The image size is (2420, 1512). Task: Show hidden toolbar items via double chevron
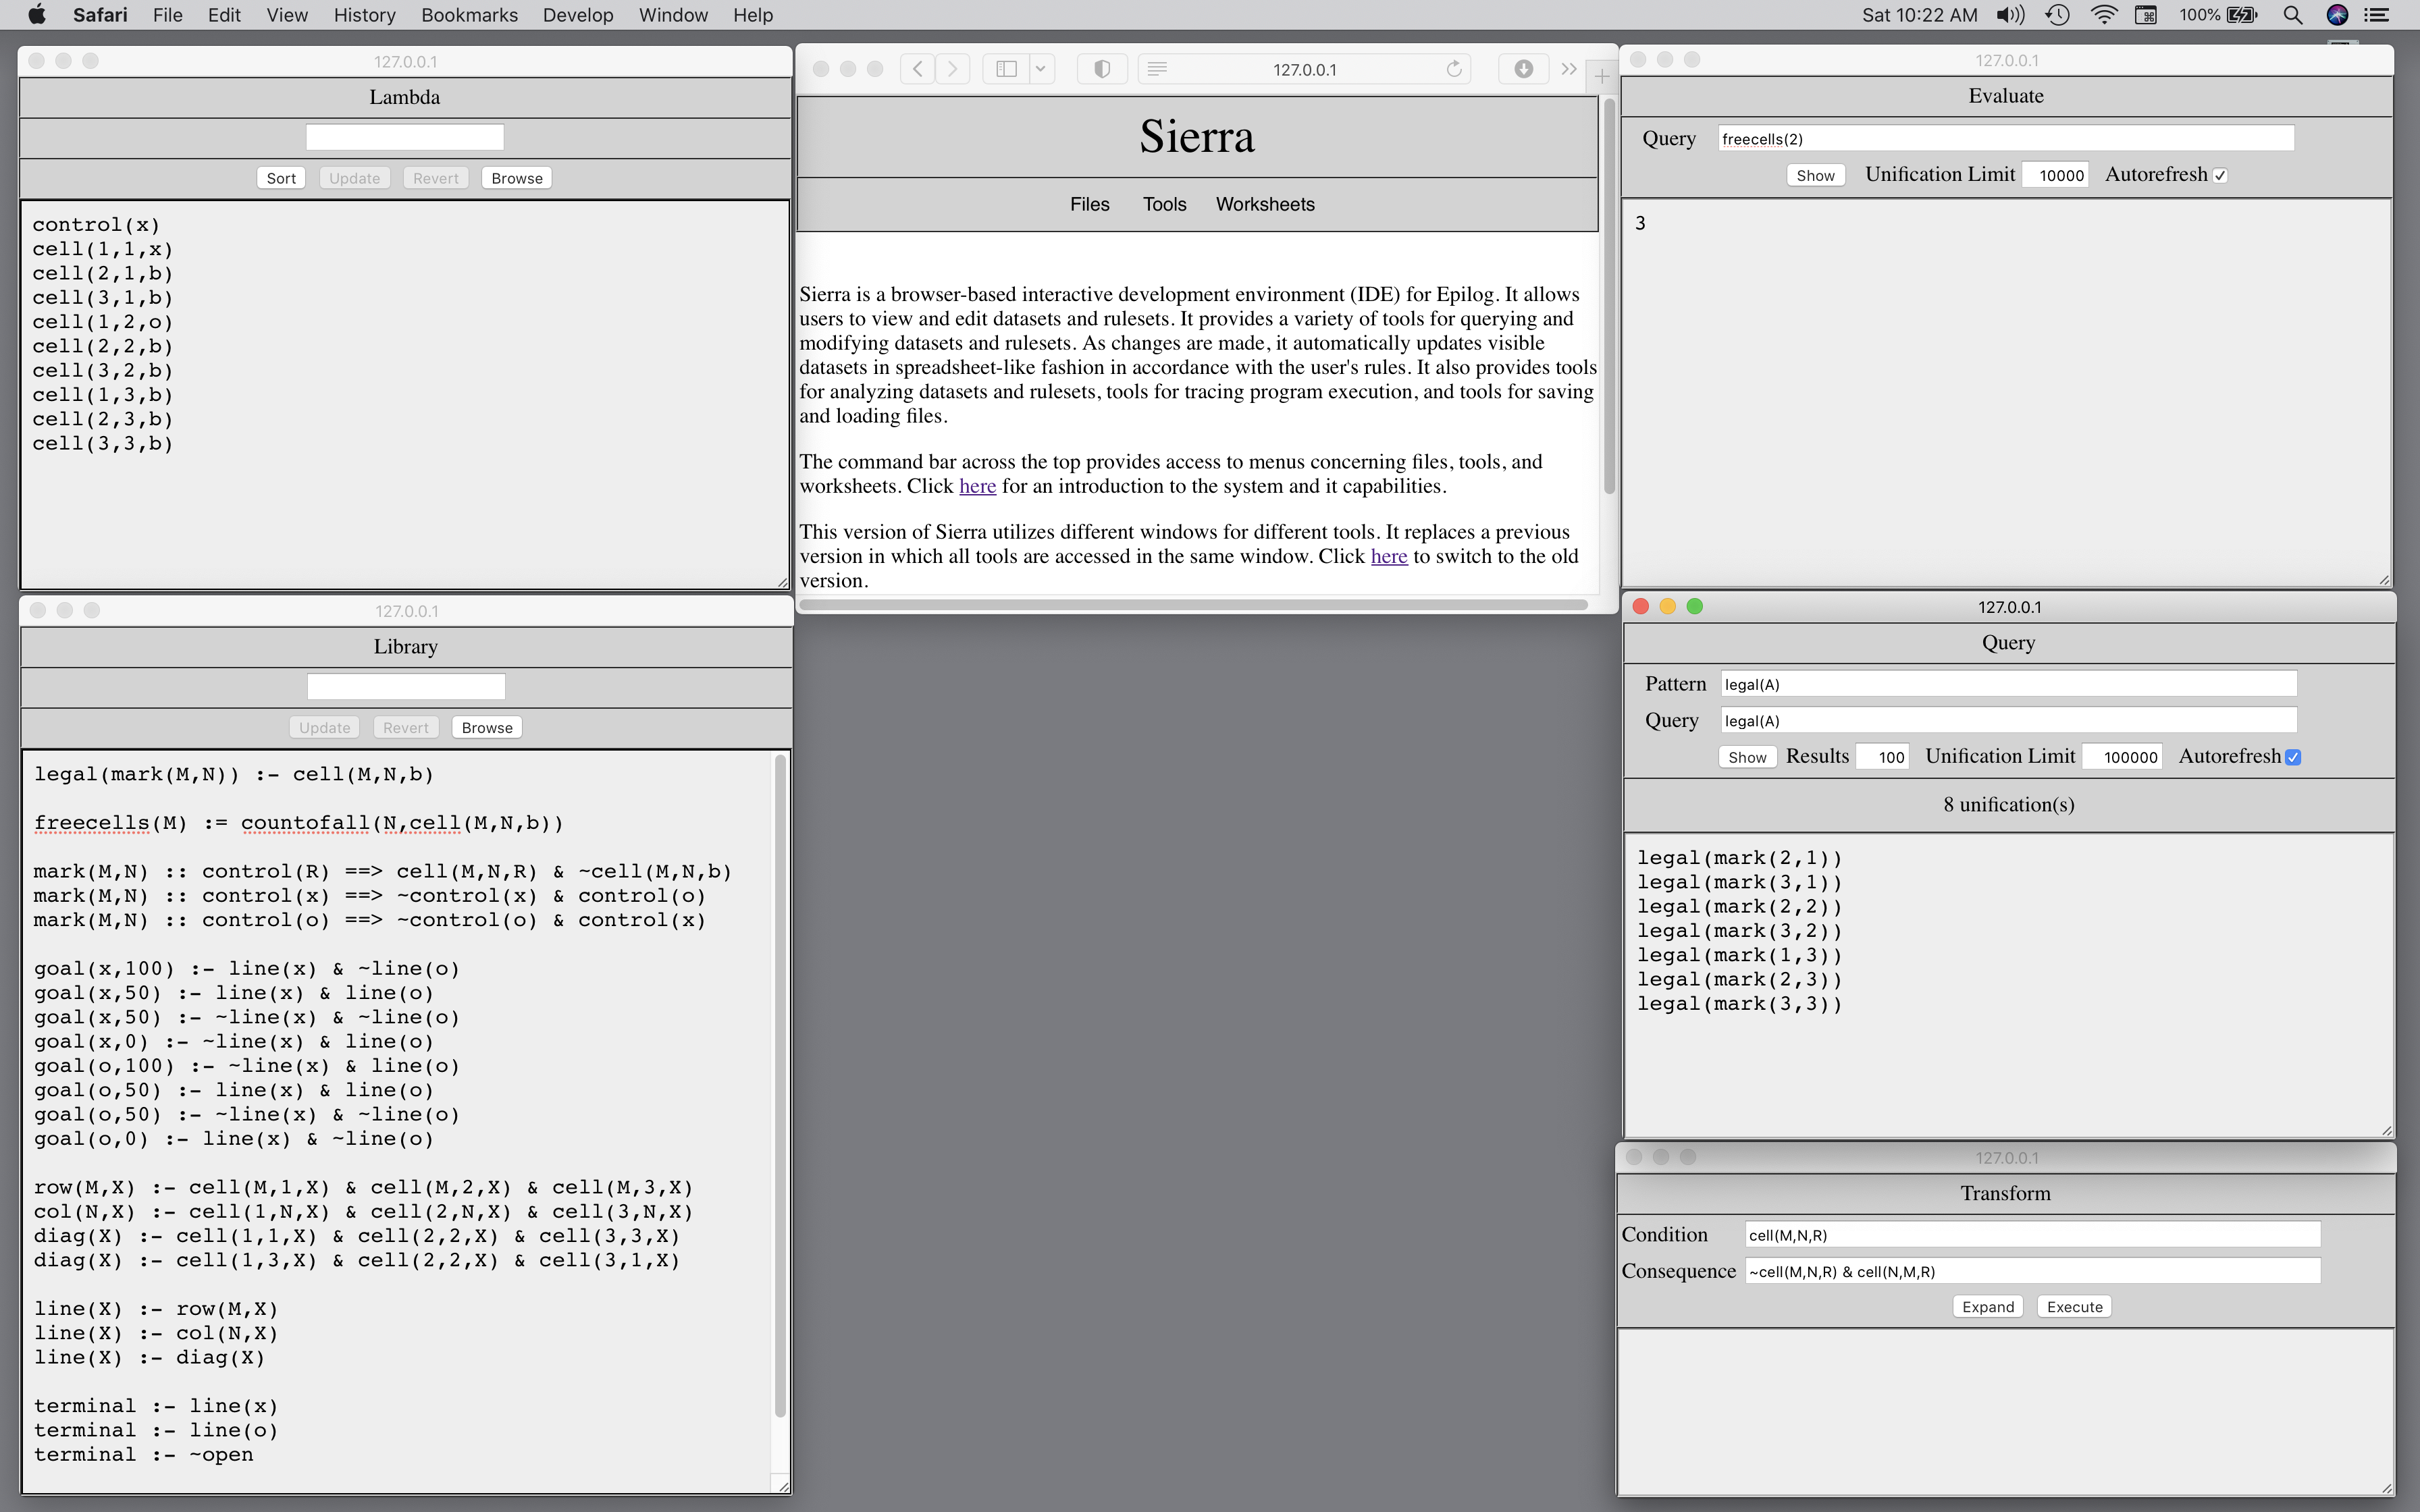[1569, 69]
